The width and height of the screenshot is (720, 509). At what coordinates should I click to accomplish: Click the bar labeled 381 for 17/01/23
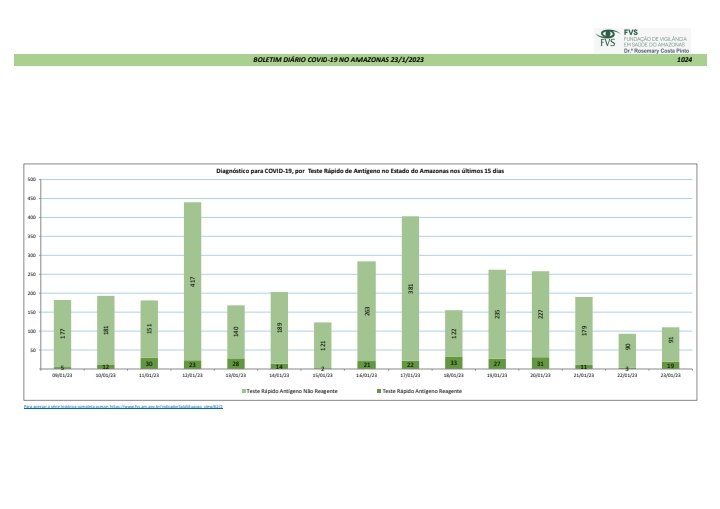410,288
